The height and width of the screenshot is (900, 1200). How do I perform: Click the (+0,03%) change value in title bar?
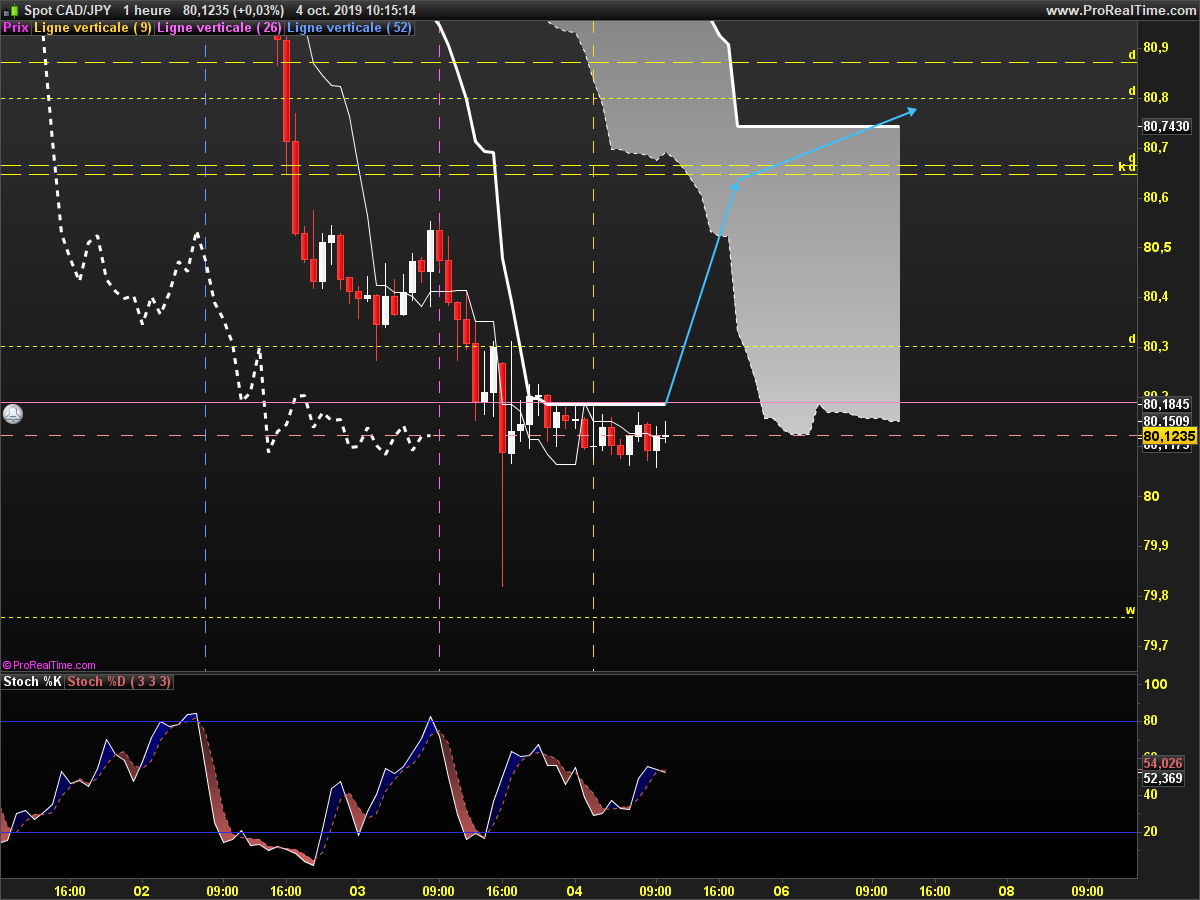click(257, 10)
